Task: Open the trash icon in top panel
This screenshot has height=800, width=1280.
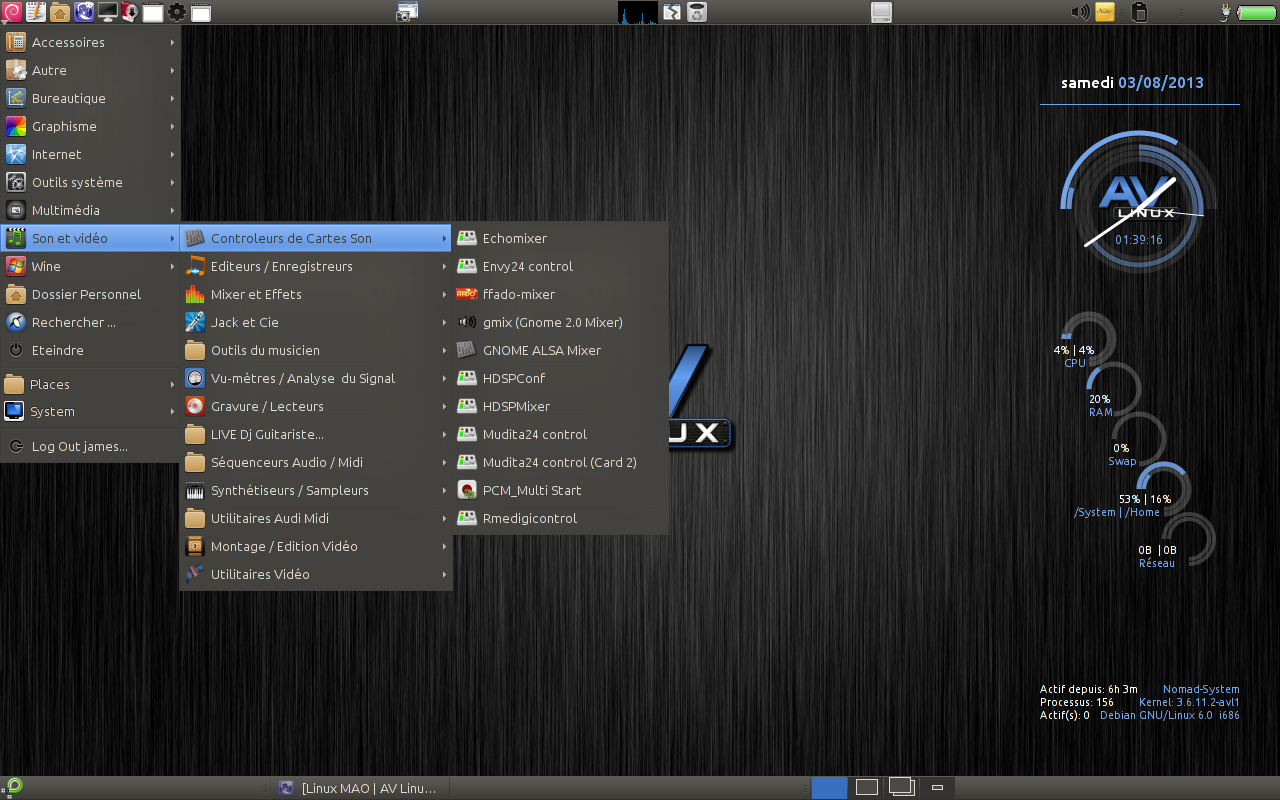Action: tap(697, 12)
